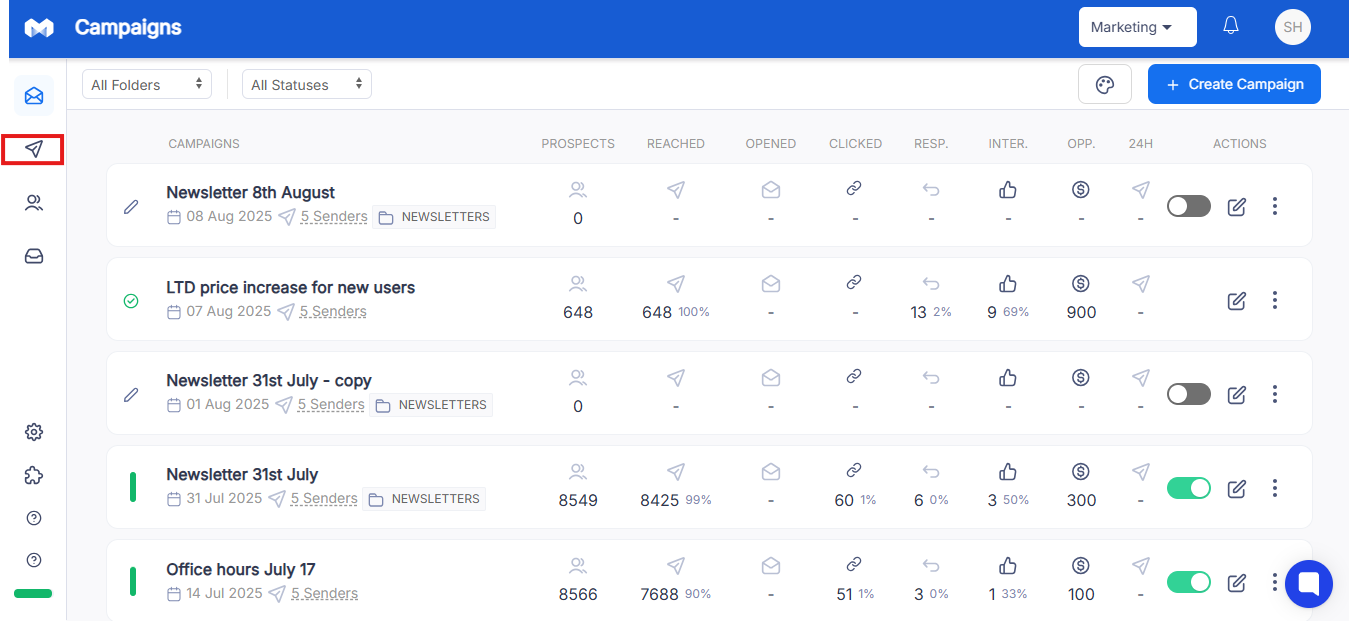Open the Marketing workspace dropdown
This screenshot has height=621, width=1349.
coord(1138,27)
